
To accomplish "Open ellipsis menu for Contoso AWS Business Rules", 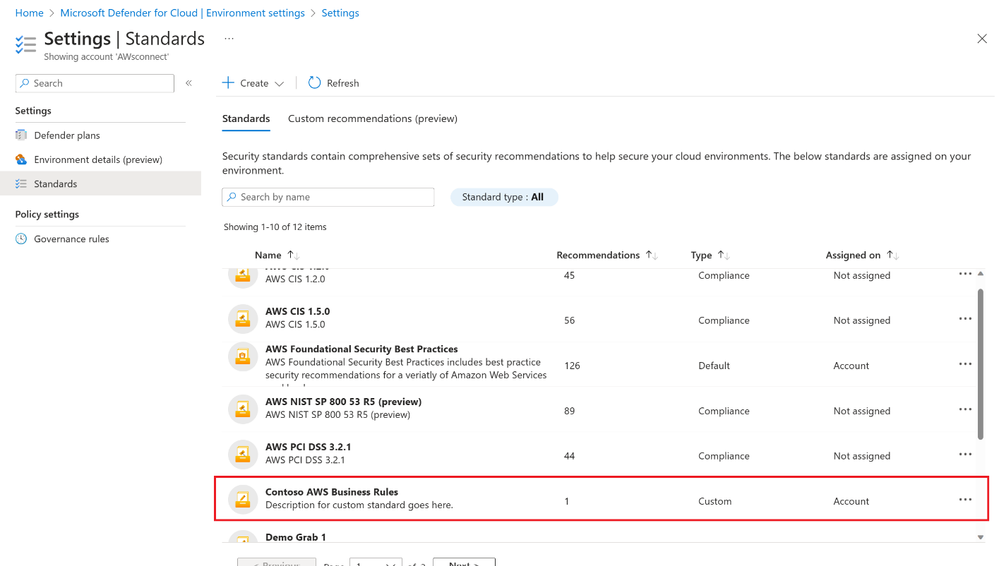I will point(965,500).
